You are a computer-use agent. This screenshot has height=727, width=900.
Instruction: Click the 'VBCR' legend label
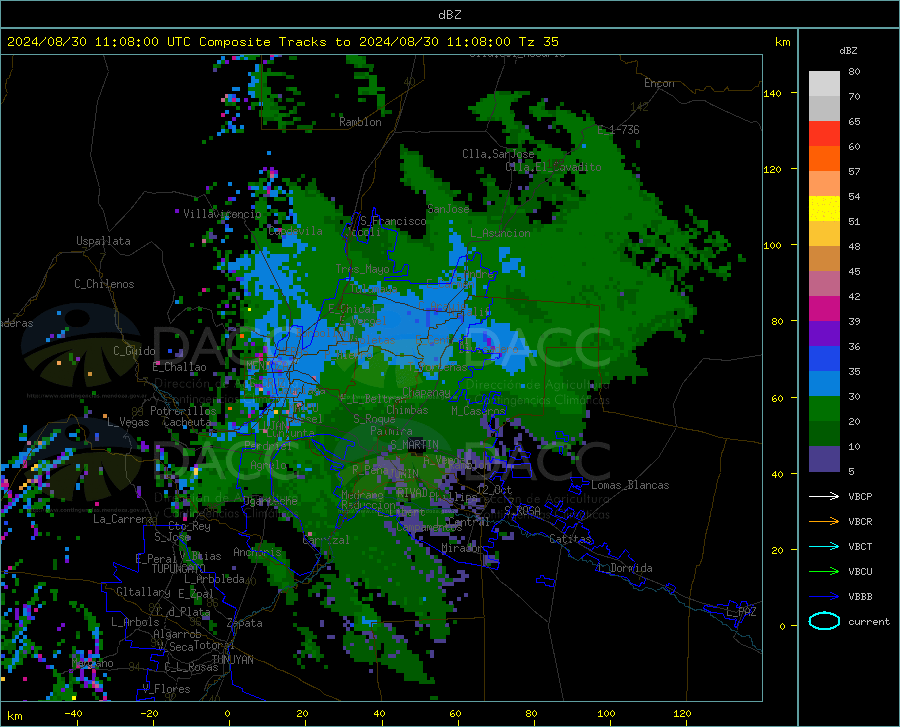pyautogui.click(x=860, y=522)
